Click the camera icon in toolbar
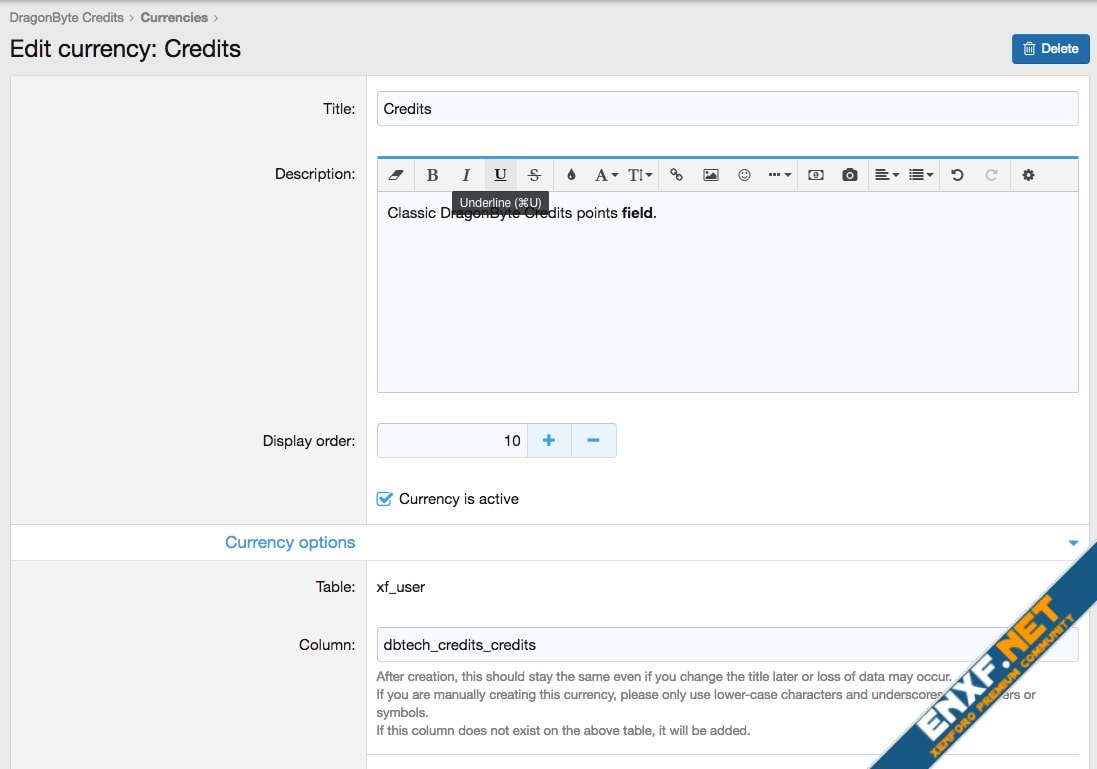The width and height of the screenshot is (1097, 769). [850, 175]
